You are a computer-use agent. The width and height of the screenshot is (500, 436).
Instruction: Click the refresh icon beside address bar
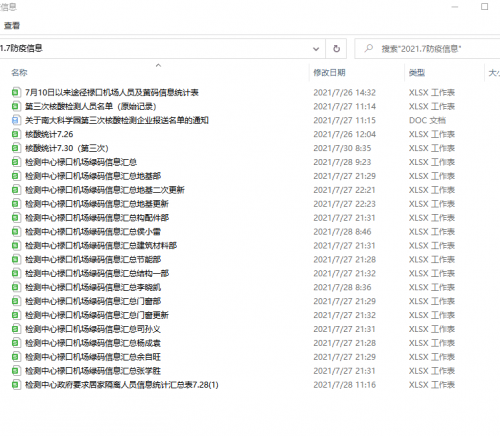(336, 49)
